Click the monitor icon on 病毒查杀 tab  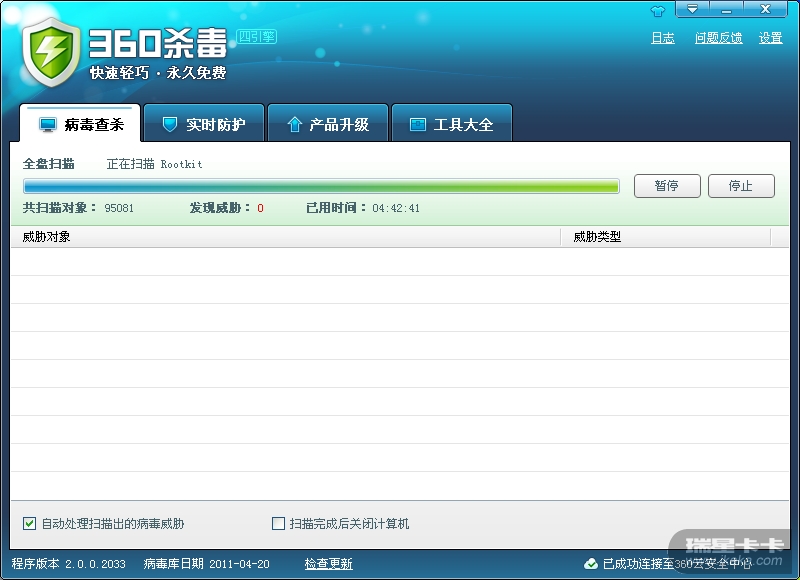click(48, 125)
